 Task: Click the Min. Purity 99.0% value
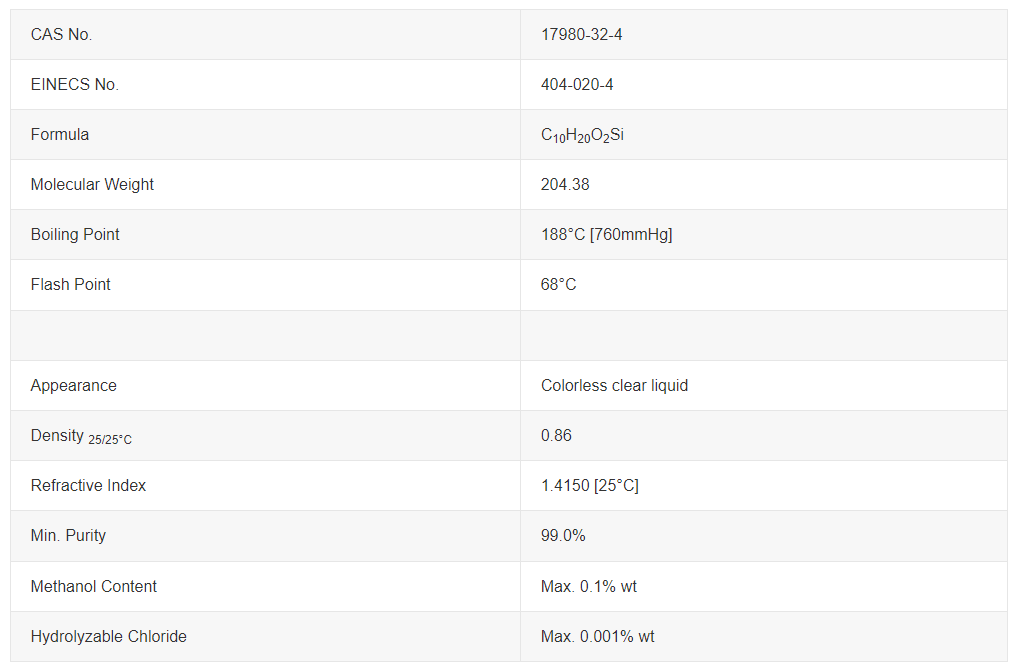click(x=563, y=536)
